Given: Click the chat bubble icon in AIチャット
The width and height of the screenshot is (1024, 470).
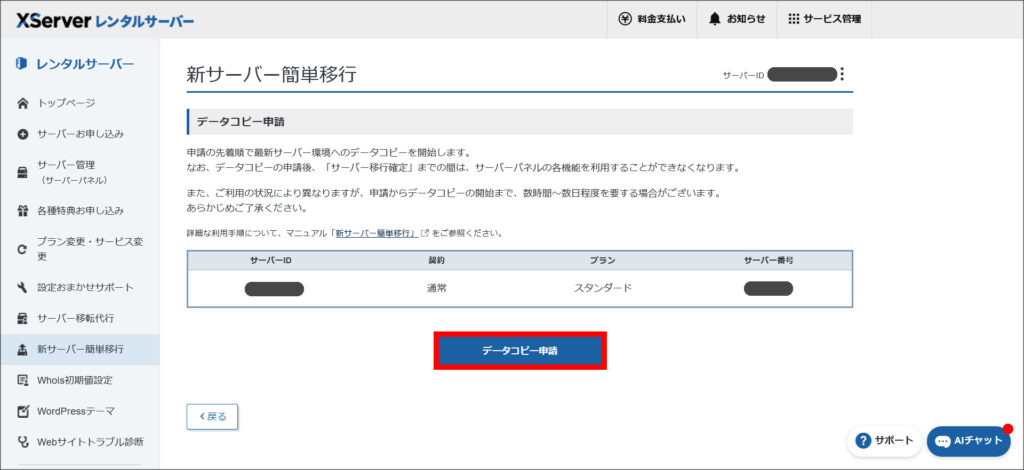Looking at the screenshot, I should (942, 441).
